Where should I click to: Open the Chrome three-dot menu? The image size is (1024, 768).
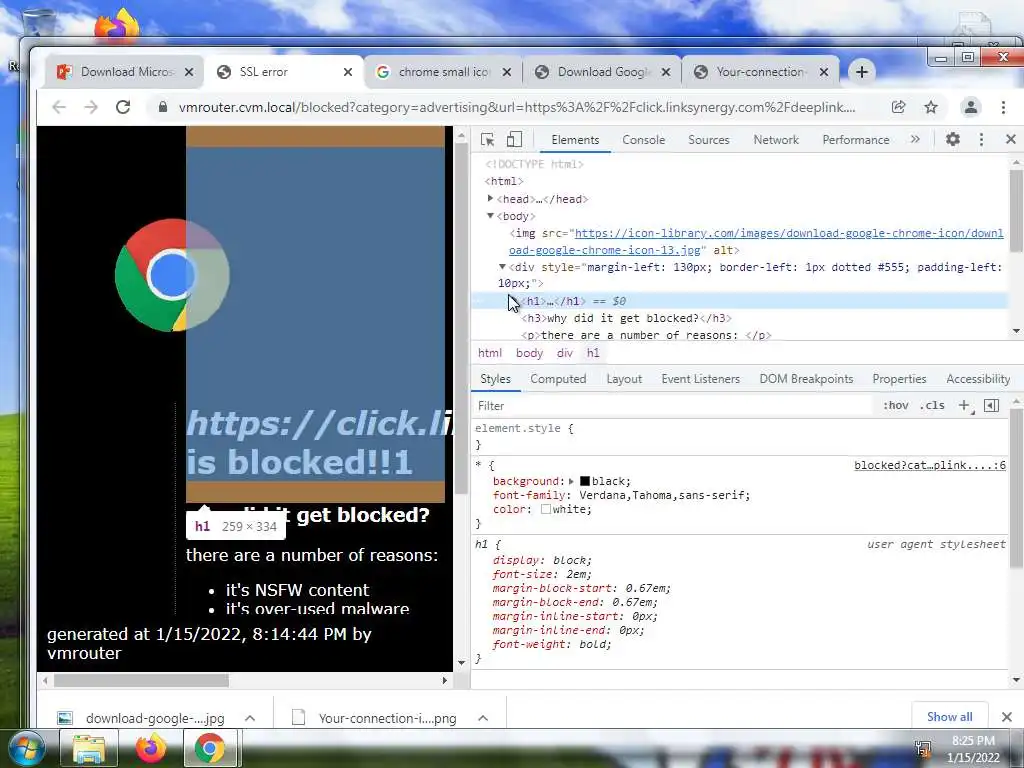click(1004, 107)
